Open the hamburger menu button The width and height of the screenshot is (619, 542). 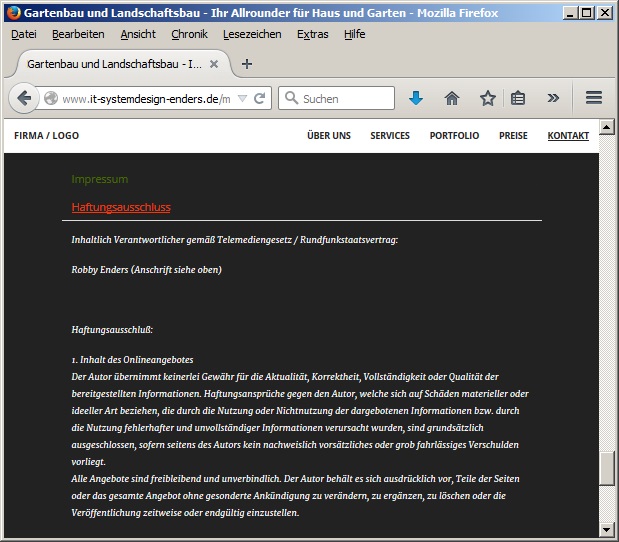coord(593,98)
